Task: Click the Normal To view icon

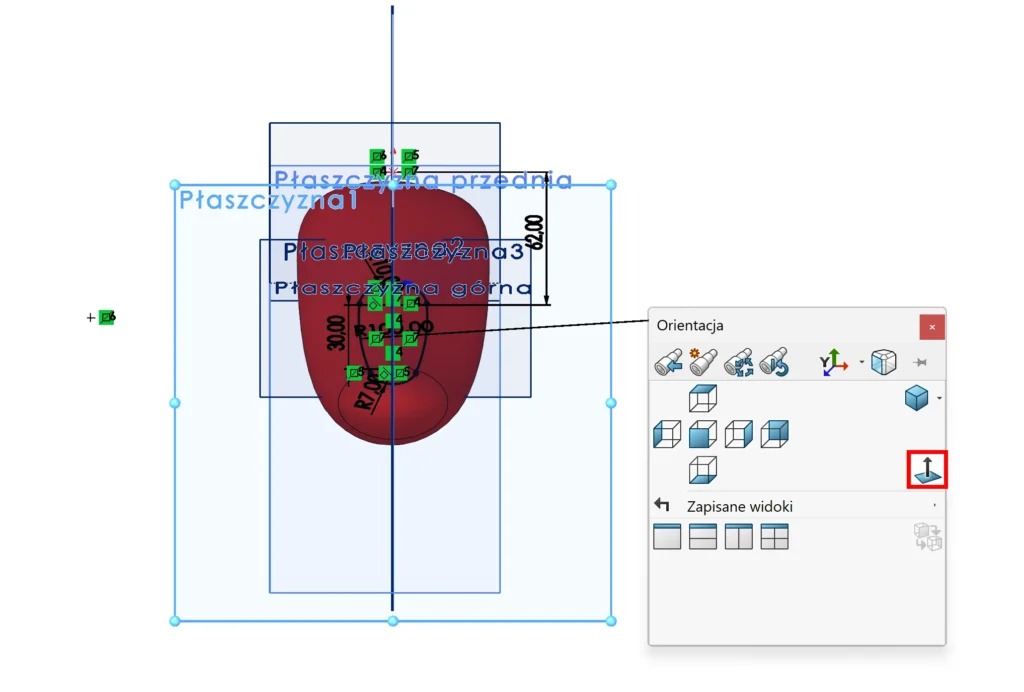Action: point(927,470)
